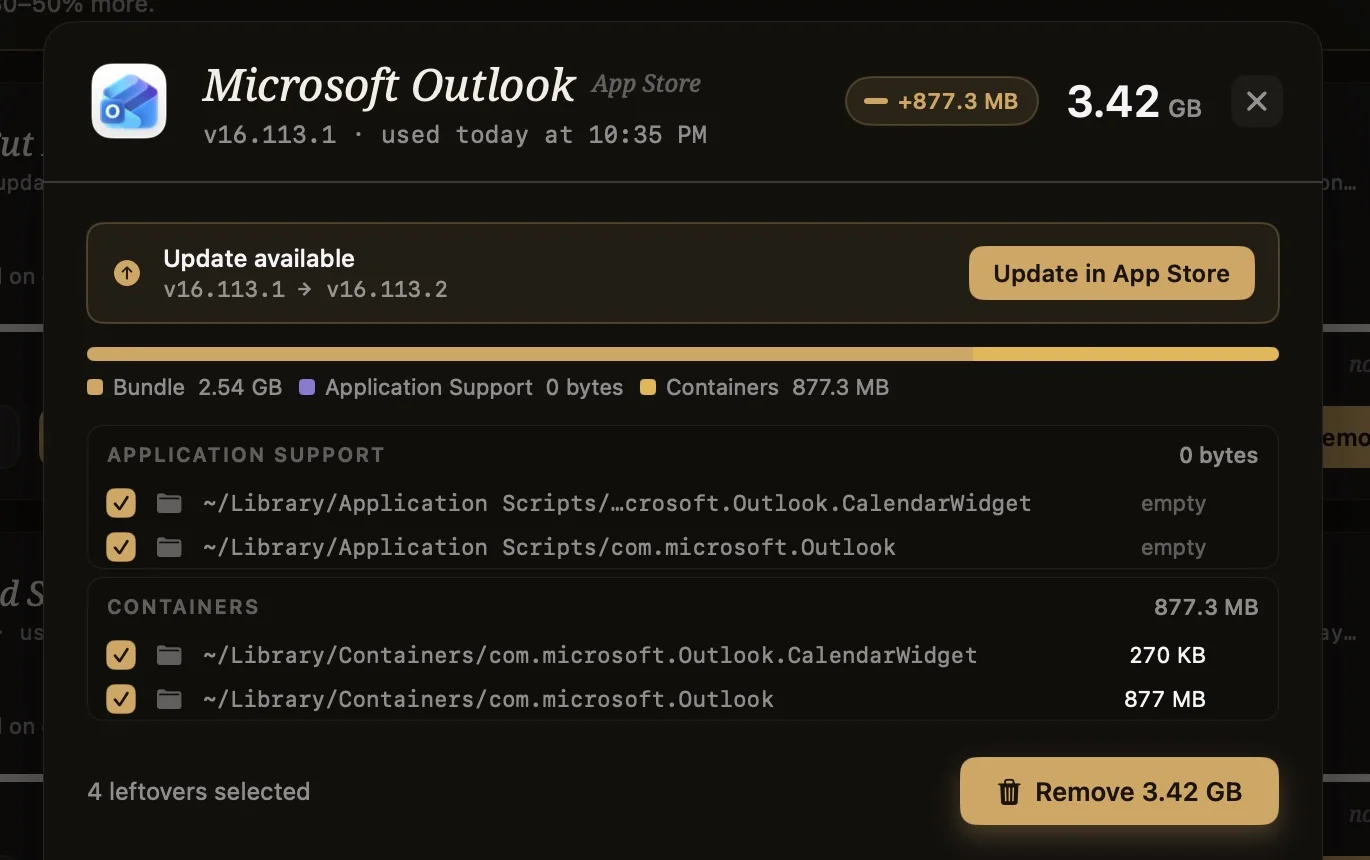Click folder icon of 877 MB Containers row
Image resolution: width=1370 pixels, height=860 pixels.
click(x=169, y=699)
